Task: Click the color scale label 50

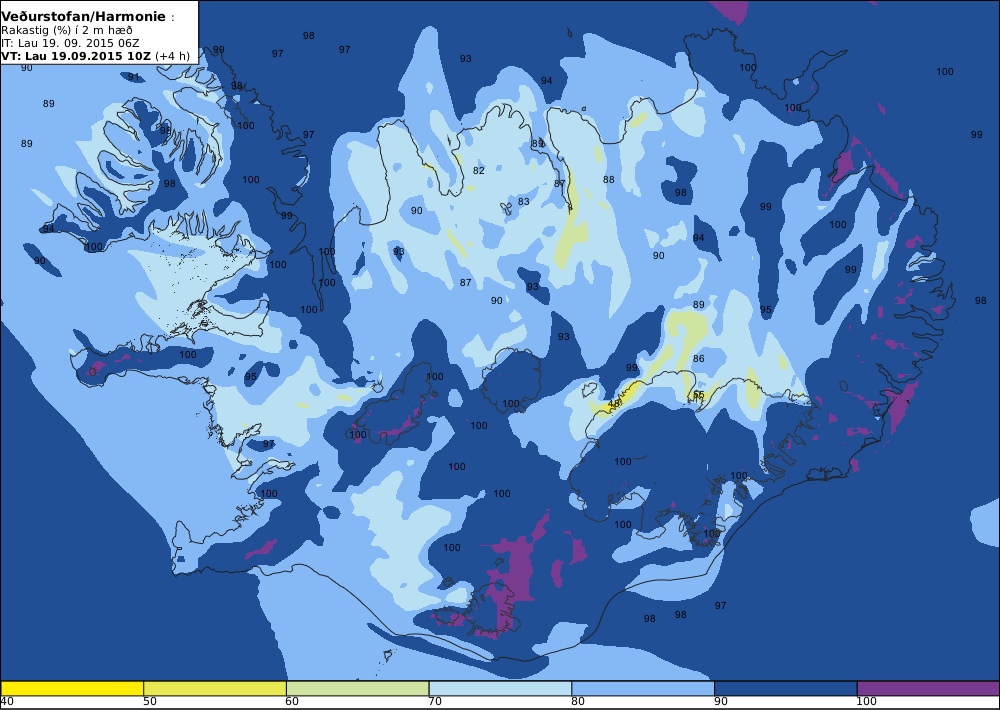Action: click(x=150, y=702)
